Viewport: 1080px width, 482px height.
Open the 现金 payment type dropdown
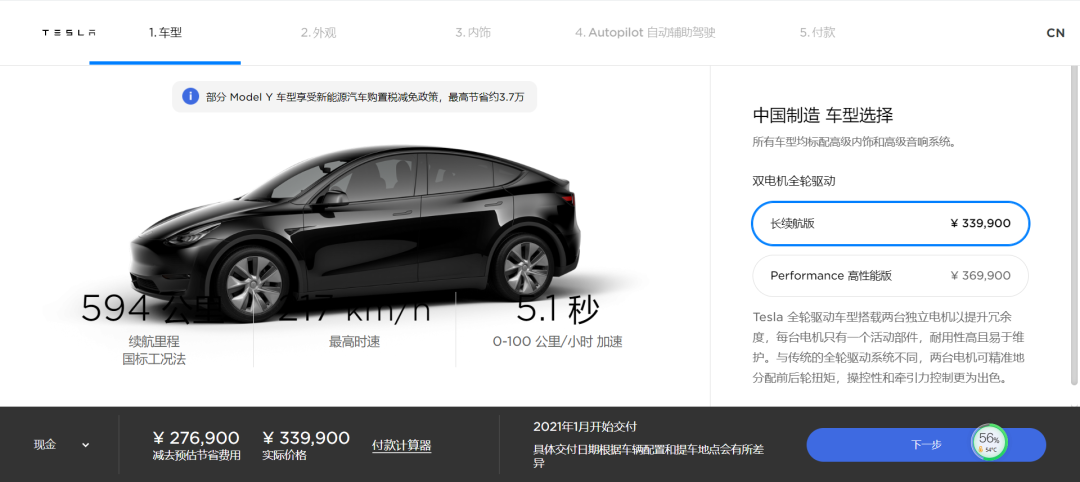click(x=62, y=445)
